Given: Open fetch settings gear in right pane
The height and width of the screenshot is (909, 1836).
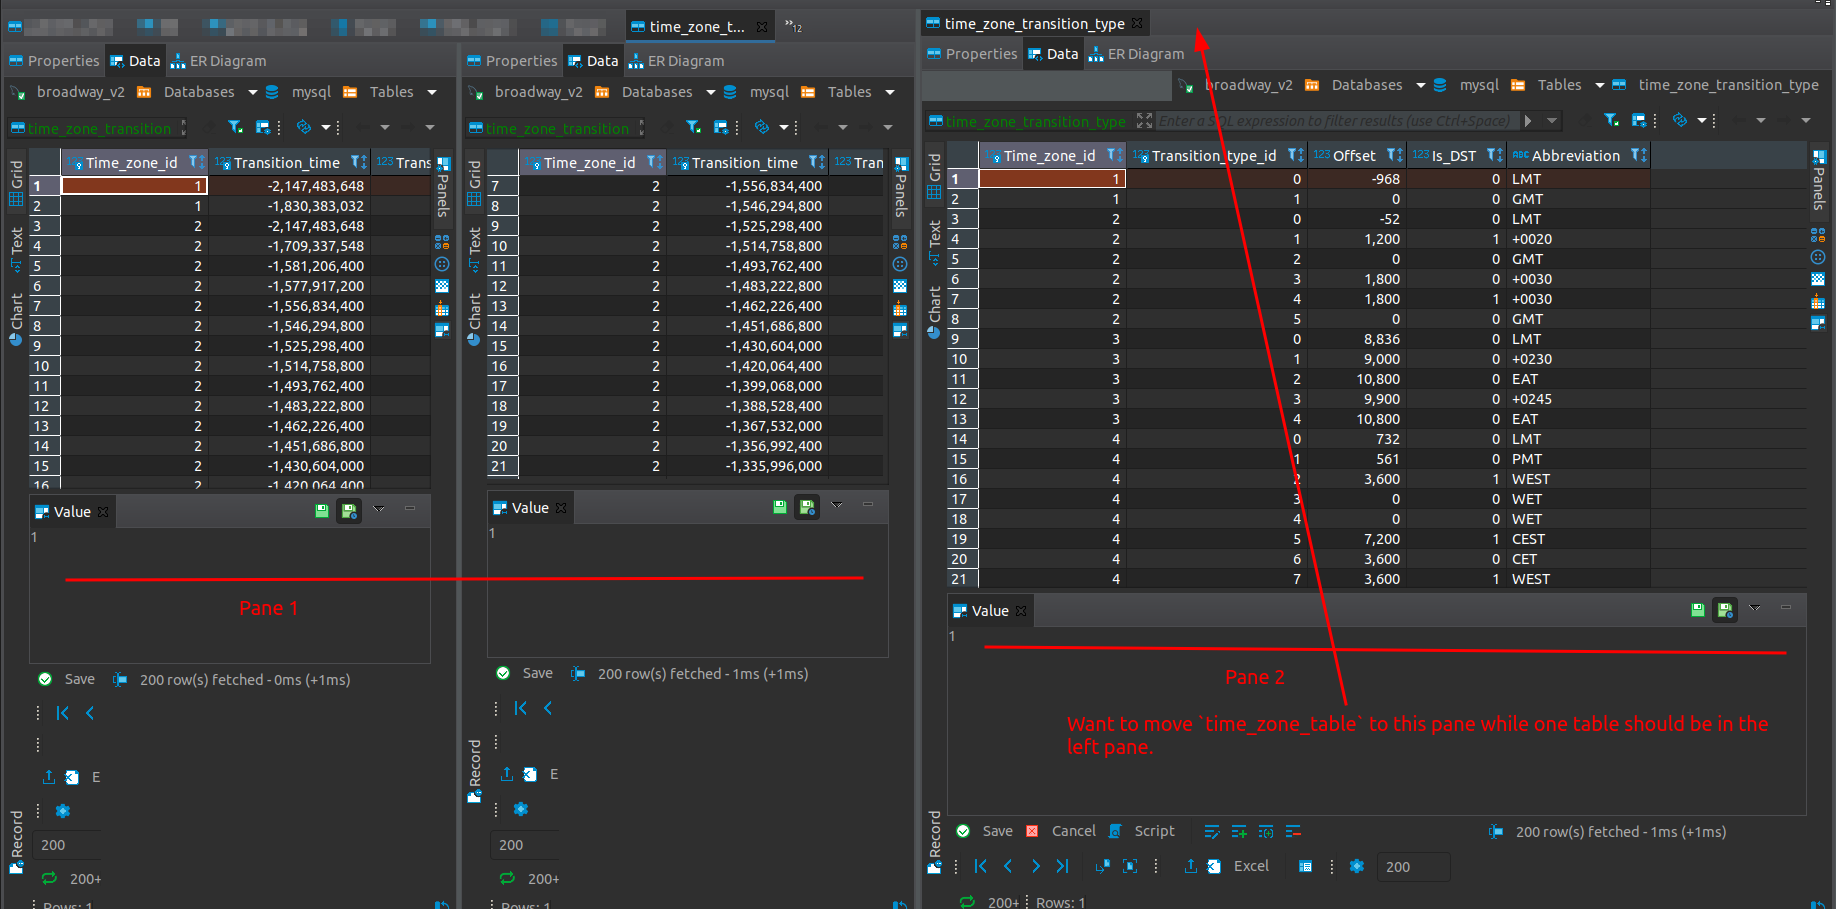Looking at the screenshot, I should point(1357,866).
